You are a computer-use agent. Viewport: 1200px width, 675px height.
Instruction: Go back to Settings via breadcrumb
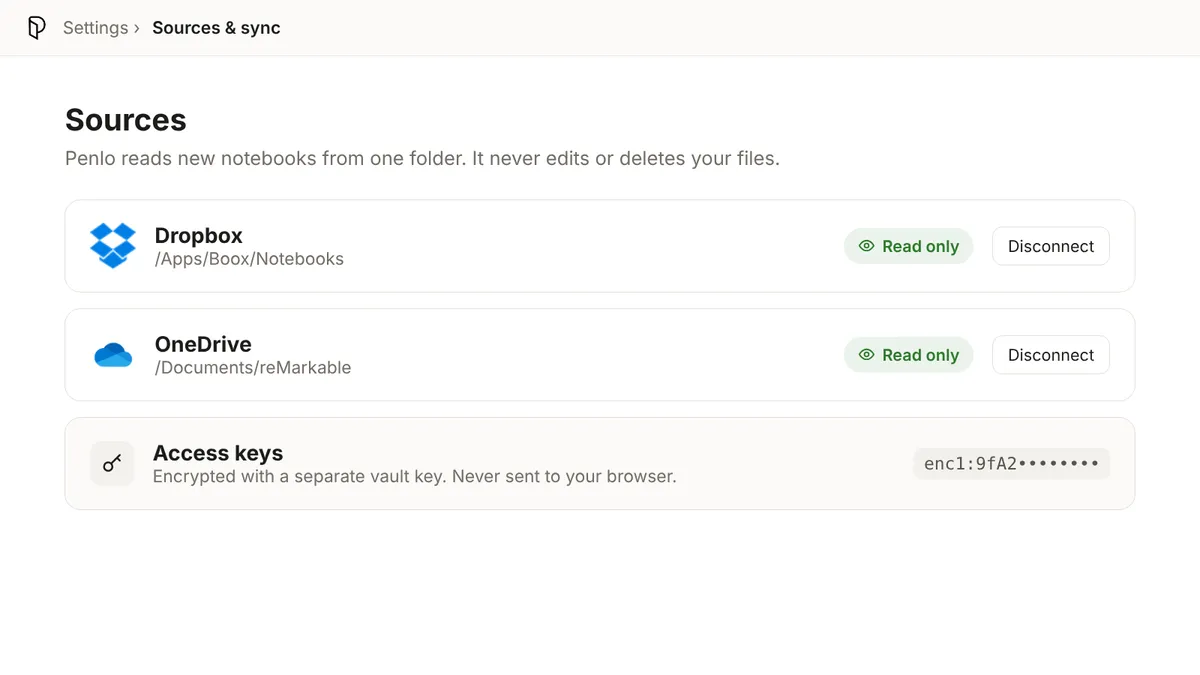tap(95, 28)
